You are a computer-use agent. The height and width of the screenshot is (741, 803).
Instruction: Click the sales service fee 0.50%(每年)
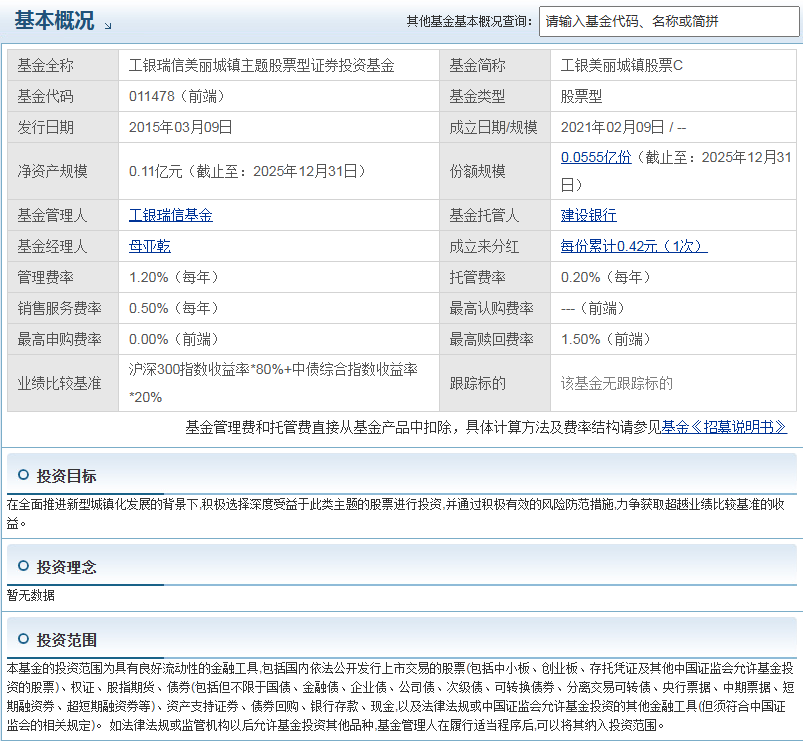pos(174,308)
